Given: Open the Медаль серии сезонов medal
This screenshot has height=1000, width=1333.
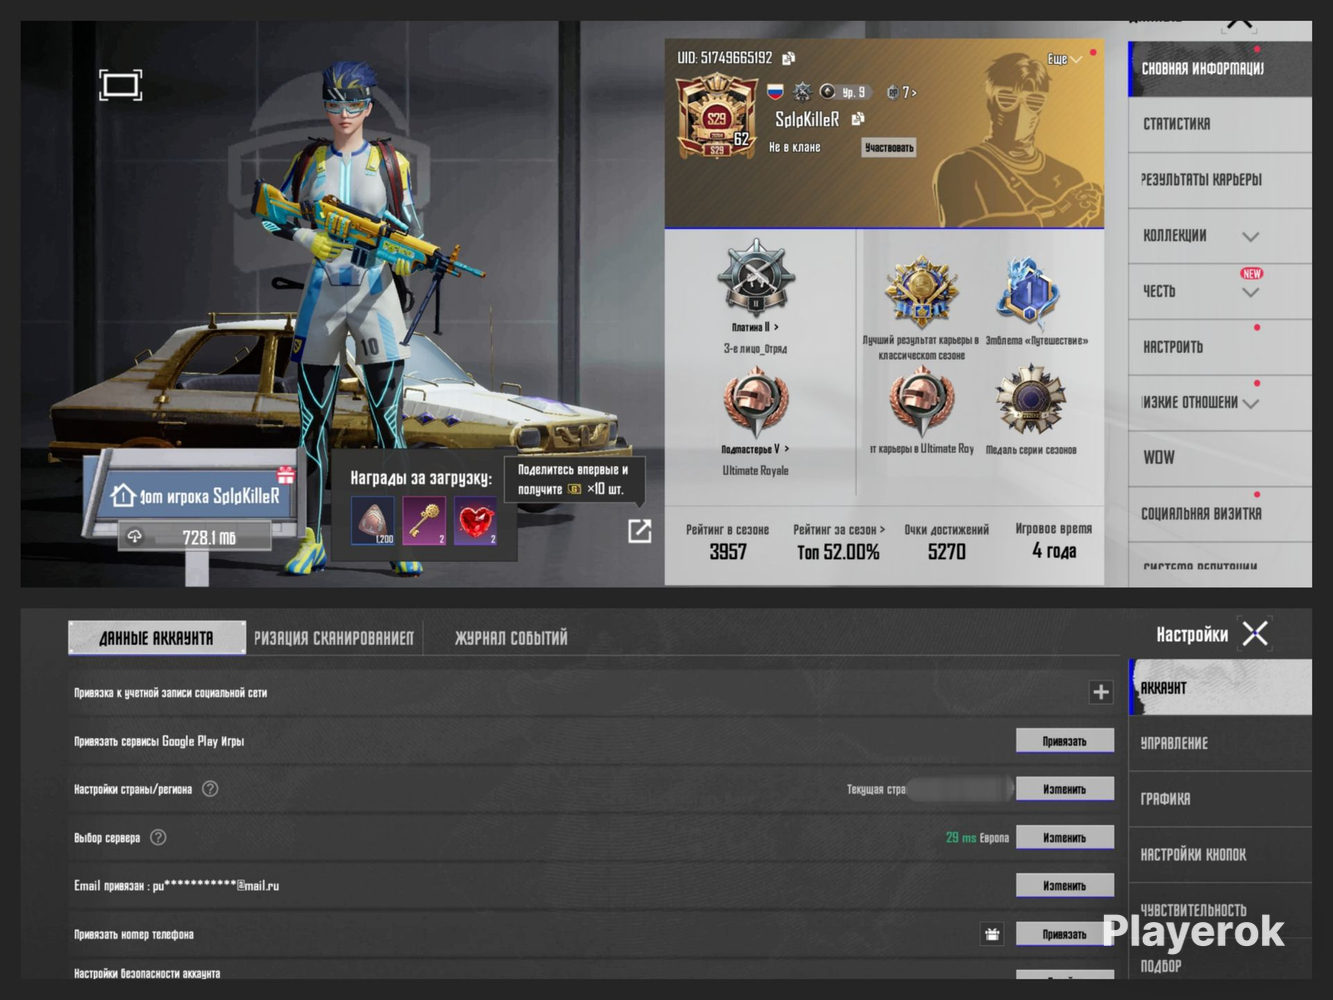Looking at the screenshot, I should point(1030,401).
